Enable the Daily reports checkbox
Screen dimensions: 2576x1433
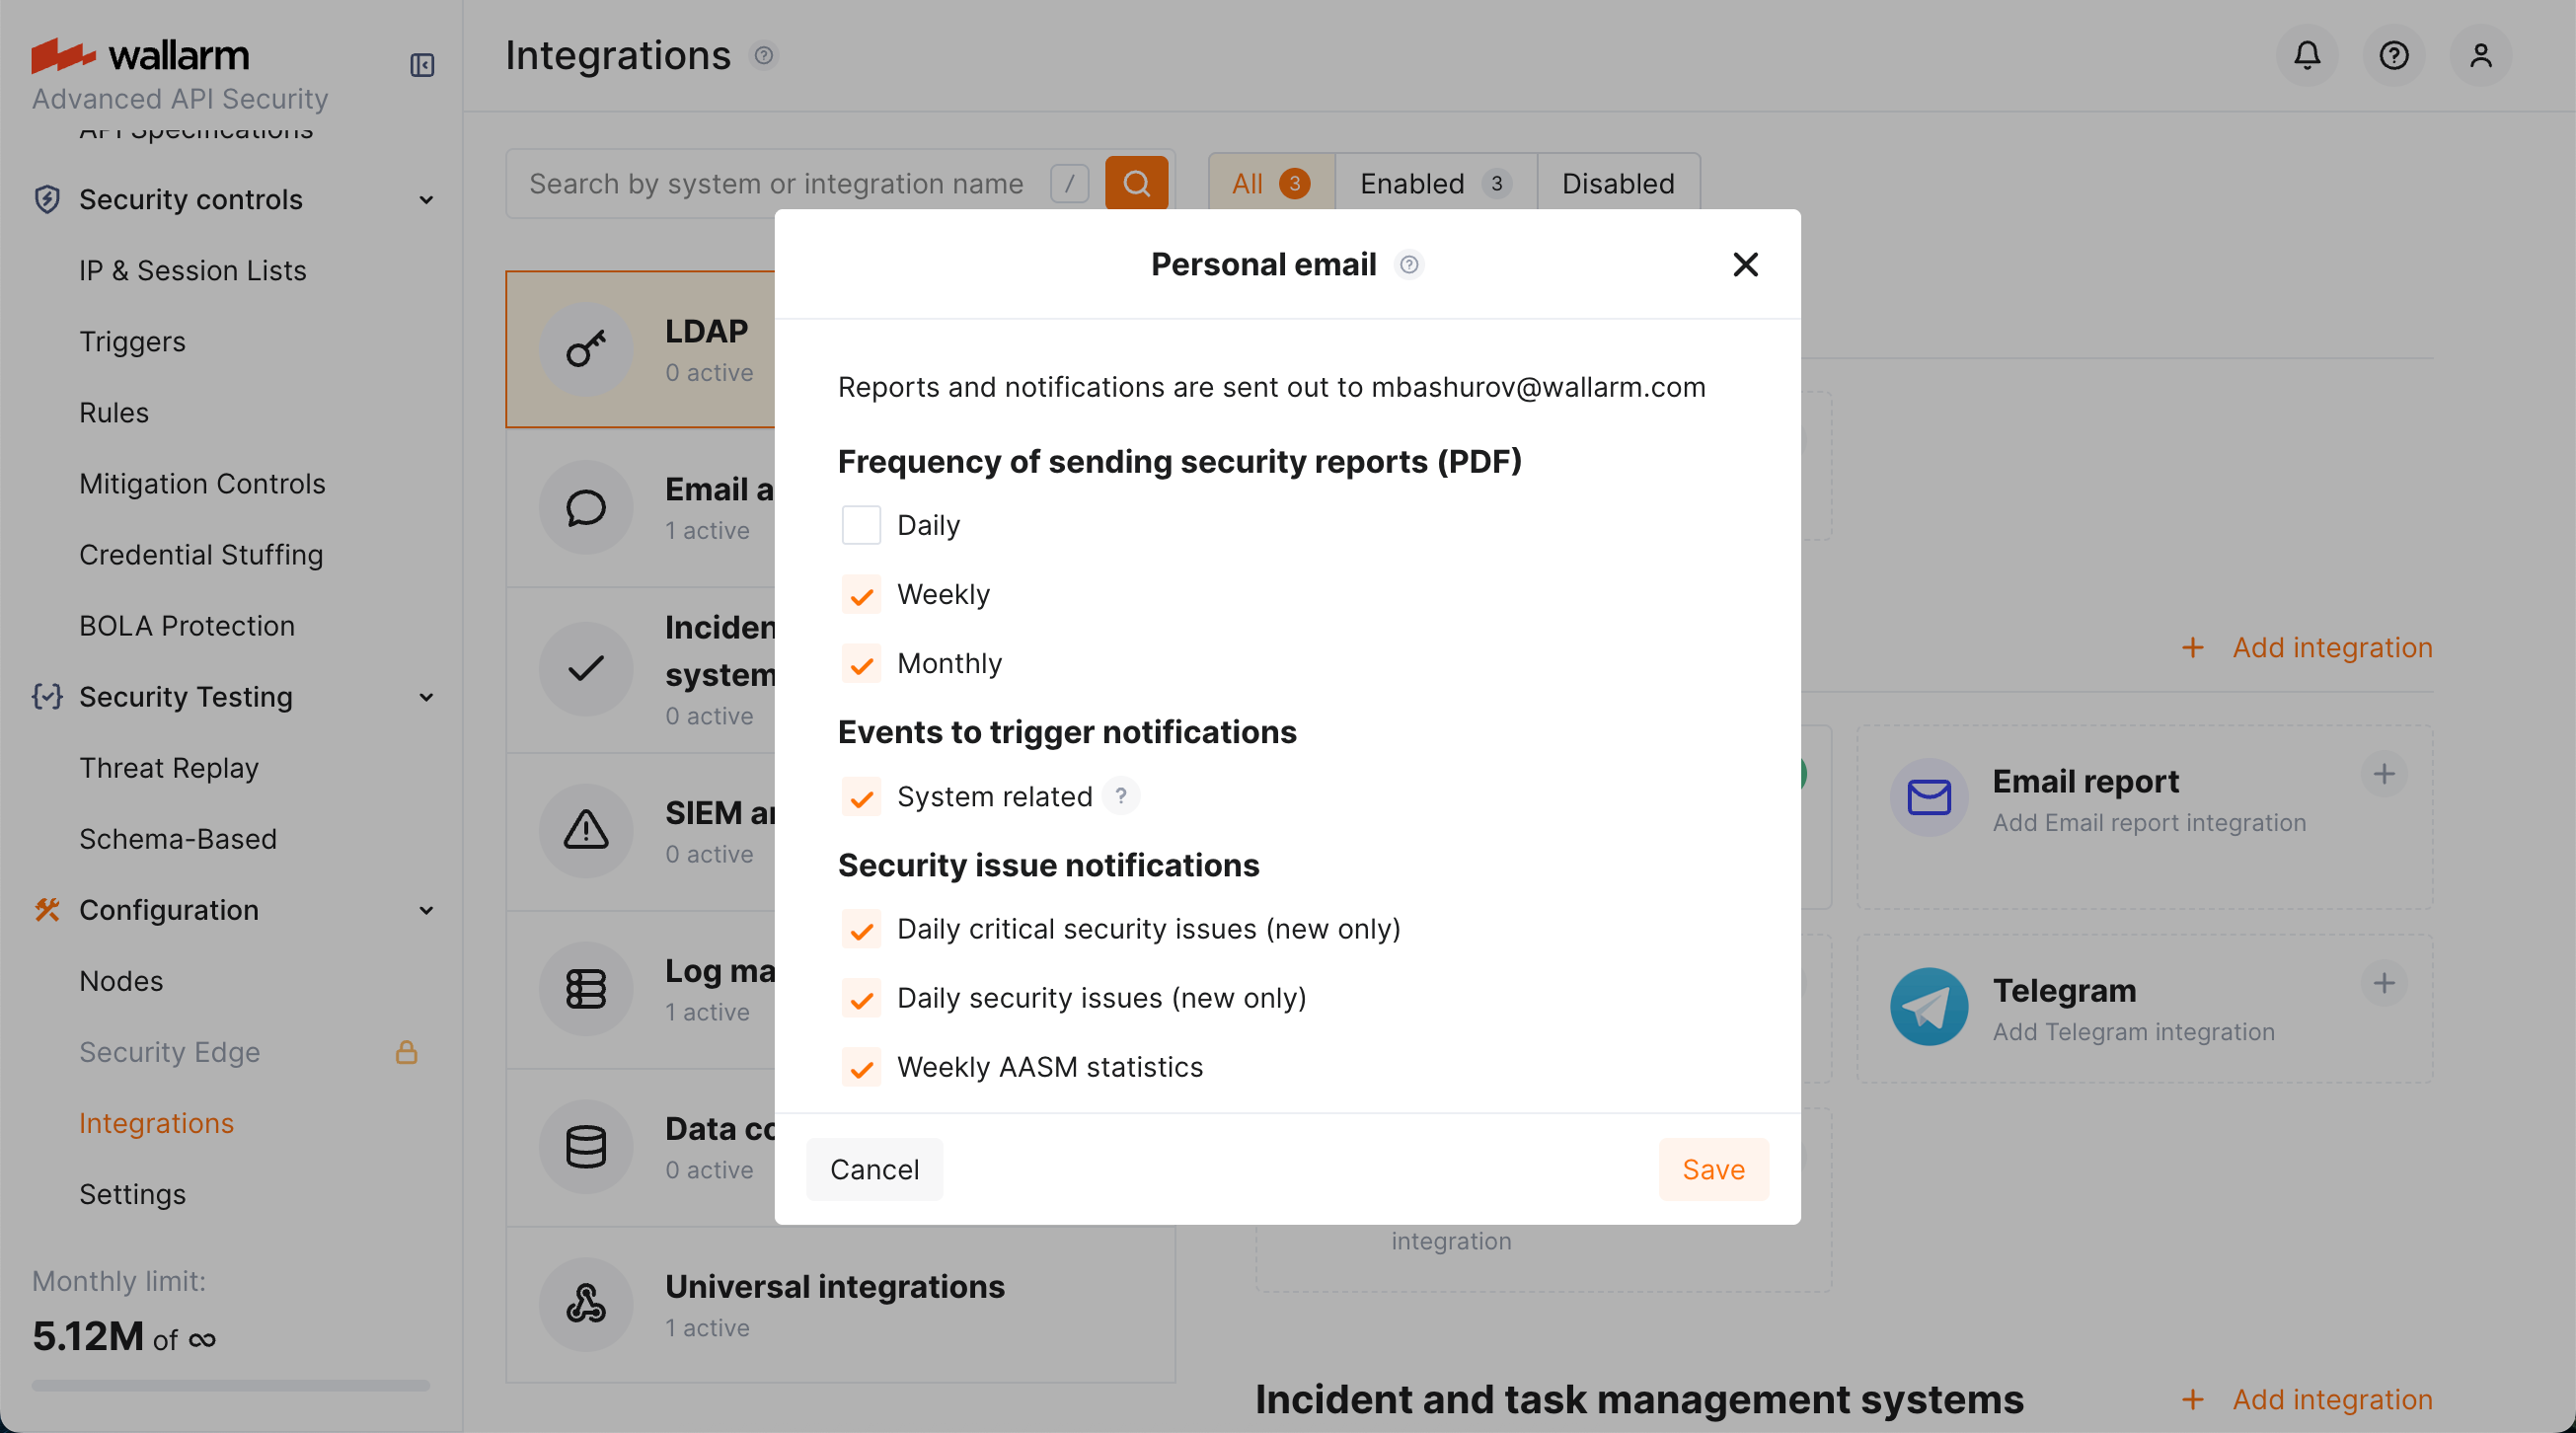[x=860, y=524]
